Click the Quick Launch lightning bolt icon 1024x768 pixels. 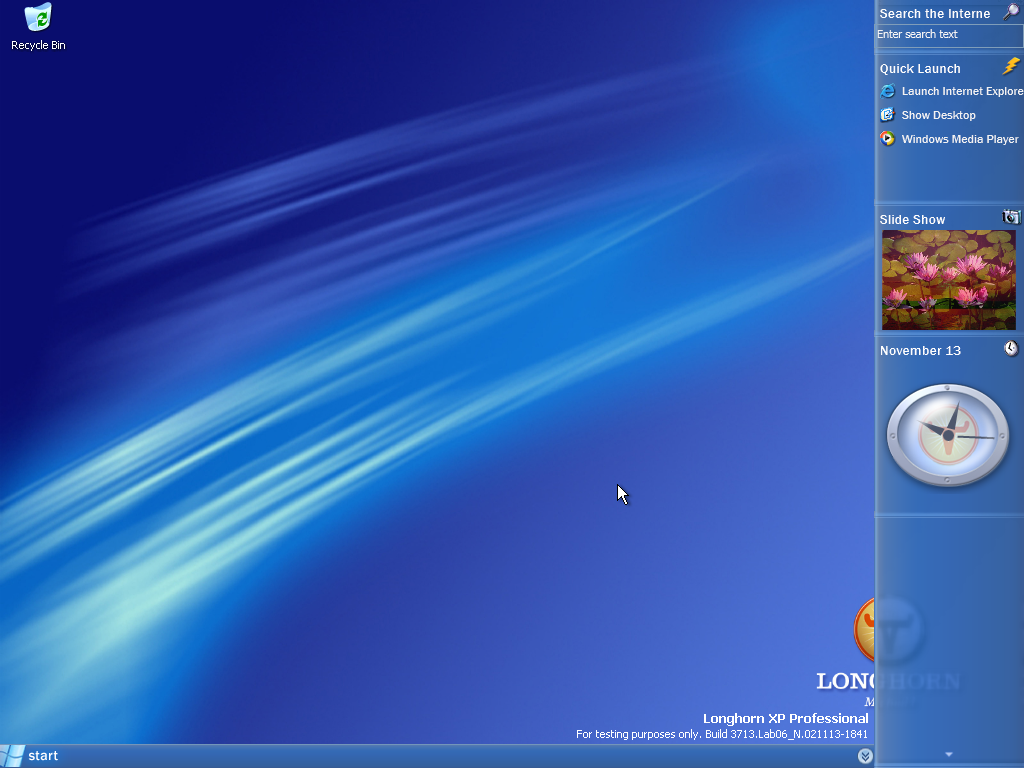[x=1011, y=66]
